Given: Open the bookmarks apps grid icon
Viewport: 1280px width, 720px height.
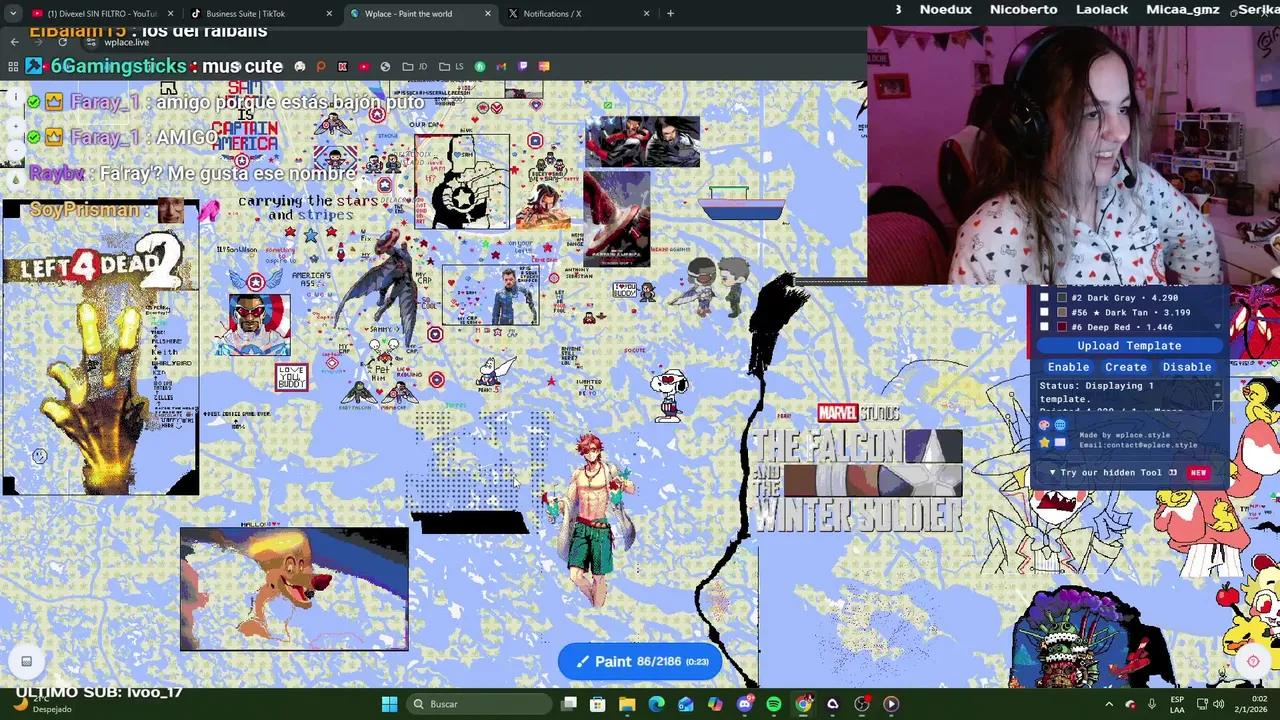Looking at the screenshot, I should click(x=13, y=66).
